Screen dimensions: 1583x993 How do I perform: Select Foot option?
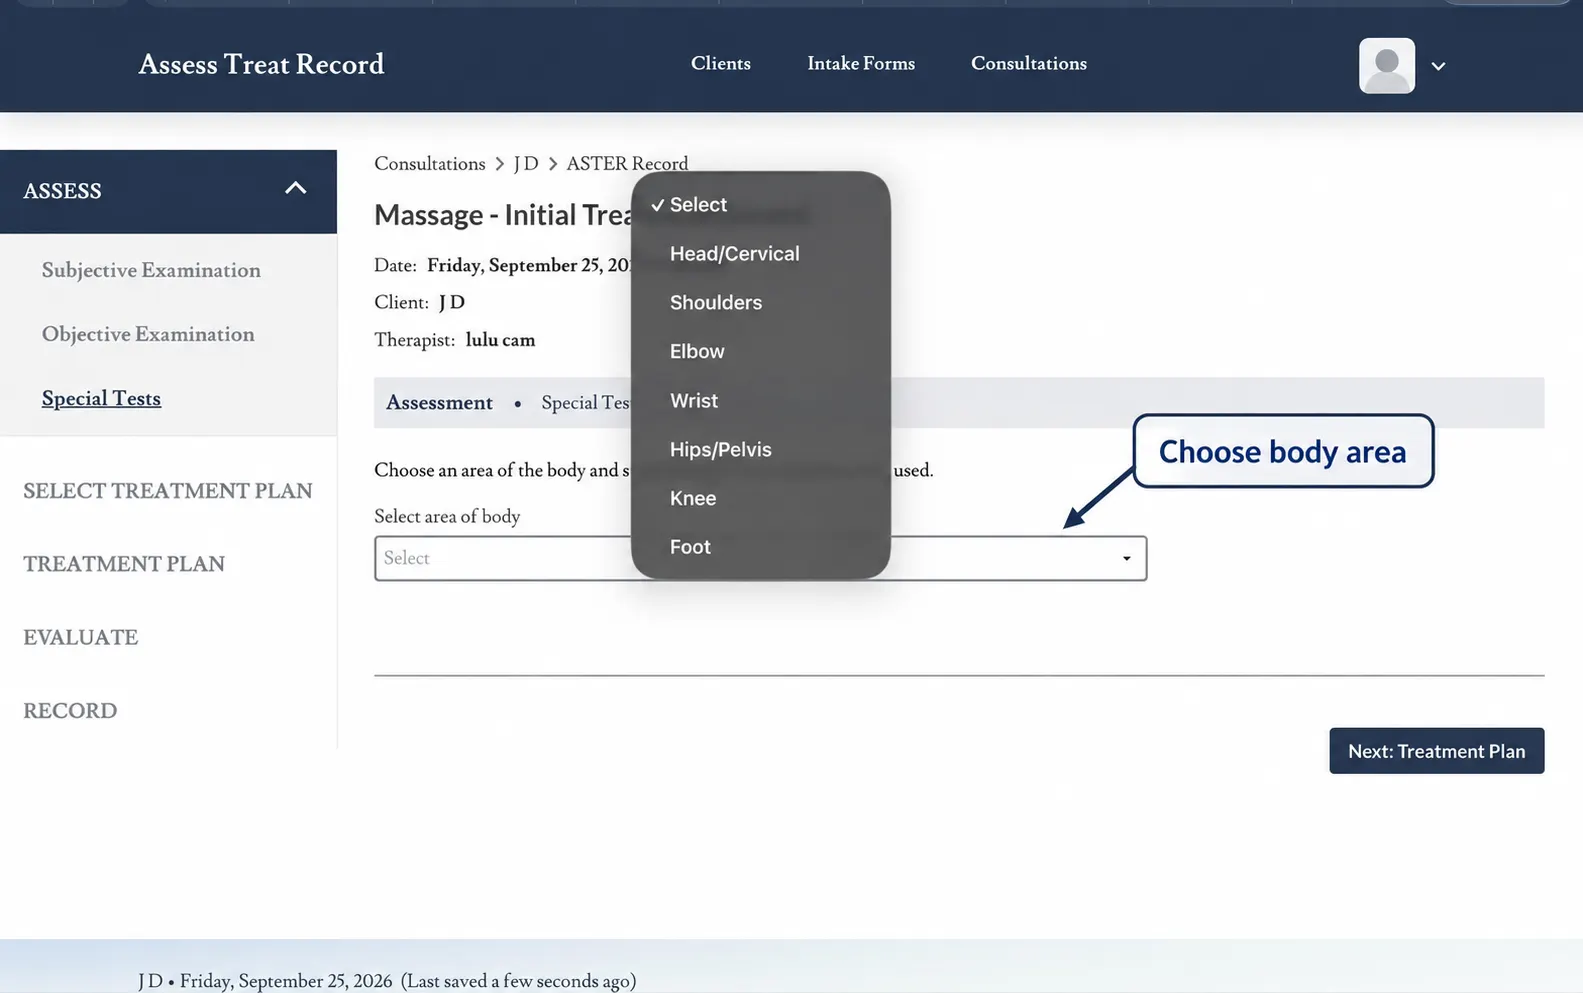pos(690,547)
